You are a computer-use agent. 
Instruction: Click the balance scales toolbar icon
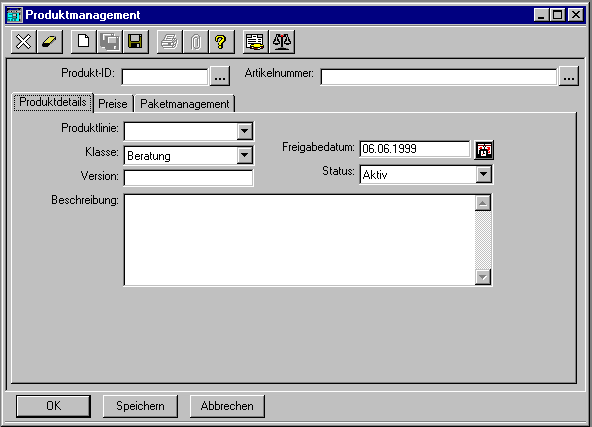(282, 42)
